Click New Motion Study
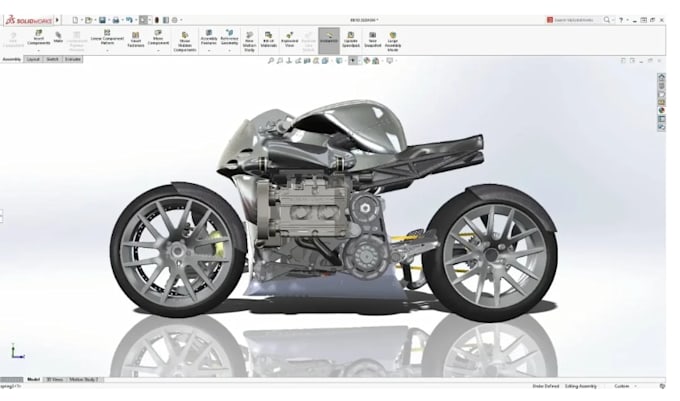Screen dimensions: 680x401 (x=249, y=41)
